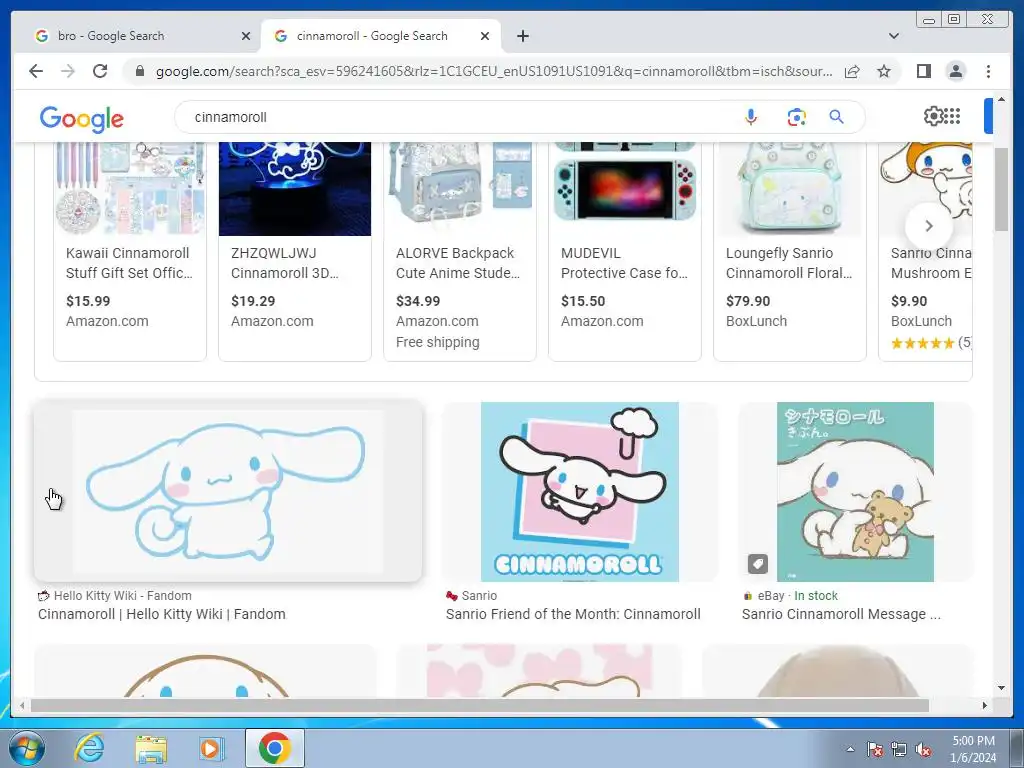Open the Windows Start menu
Image resolution: width=1024 pixels, height=768 pixels.
point(25,748)
